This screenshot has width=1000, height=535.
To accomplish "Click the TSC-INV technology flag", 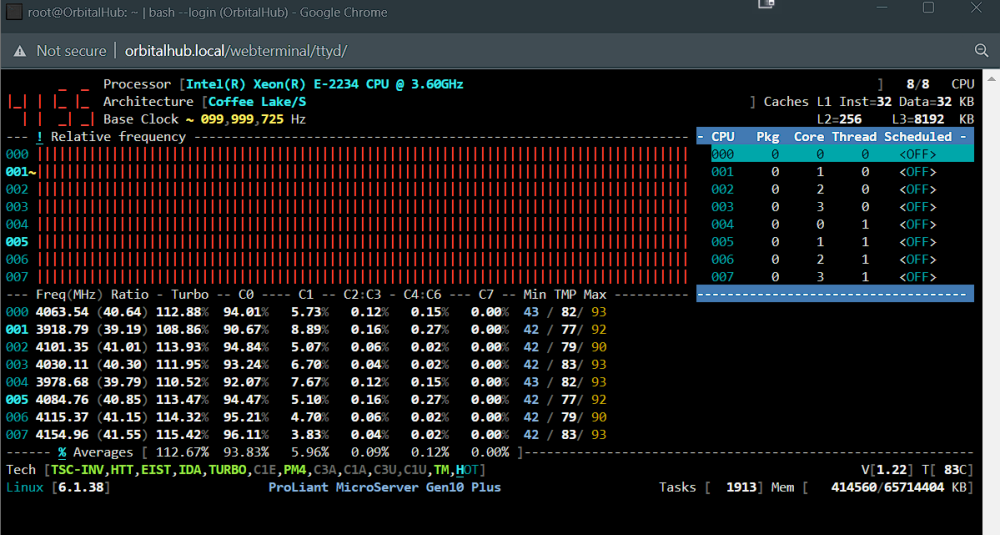I will [77, 470].
